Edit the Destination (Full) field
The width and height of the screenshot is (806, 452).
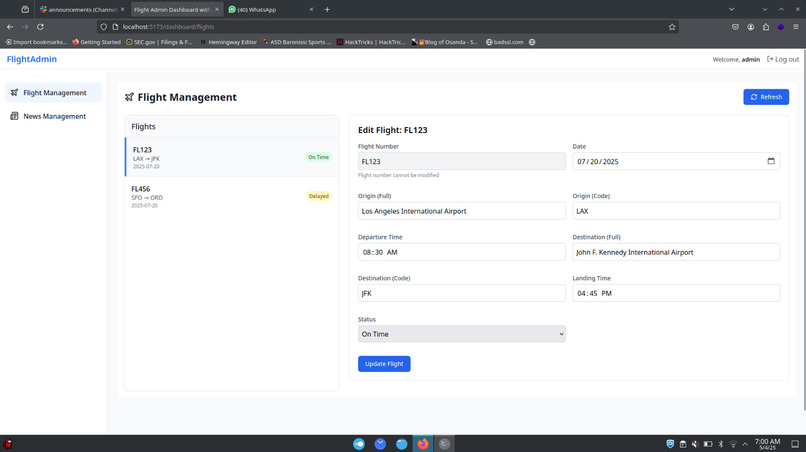pyautogui.click(x=676, y=252)
